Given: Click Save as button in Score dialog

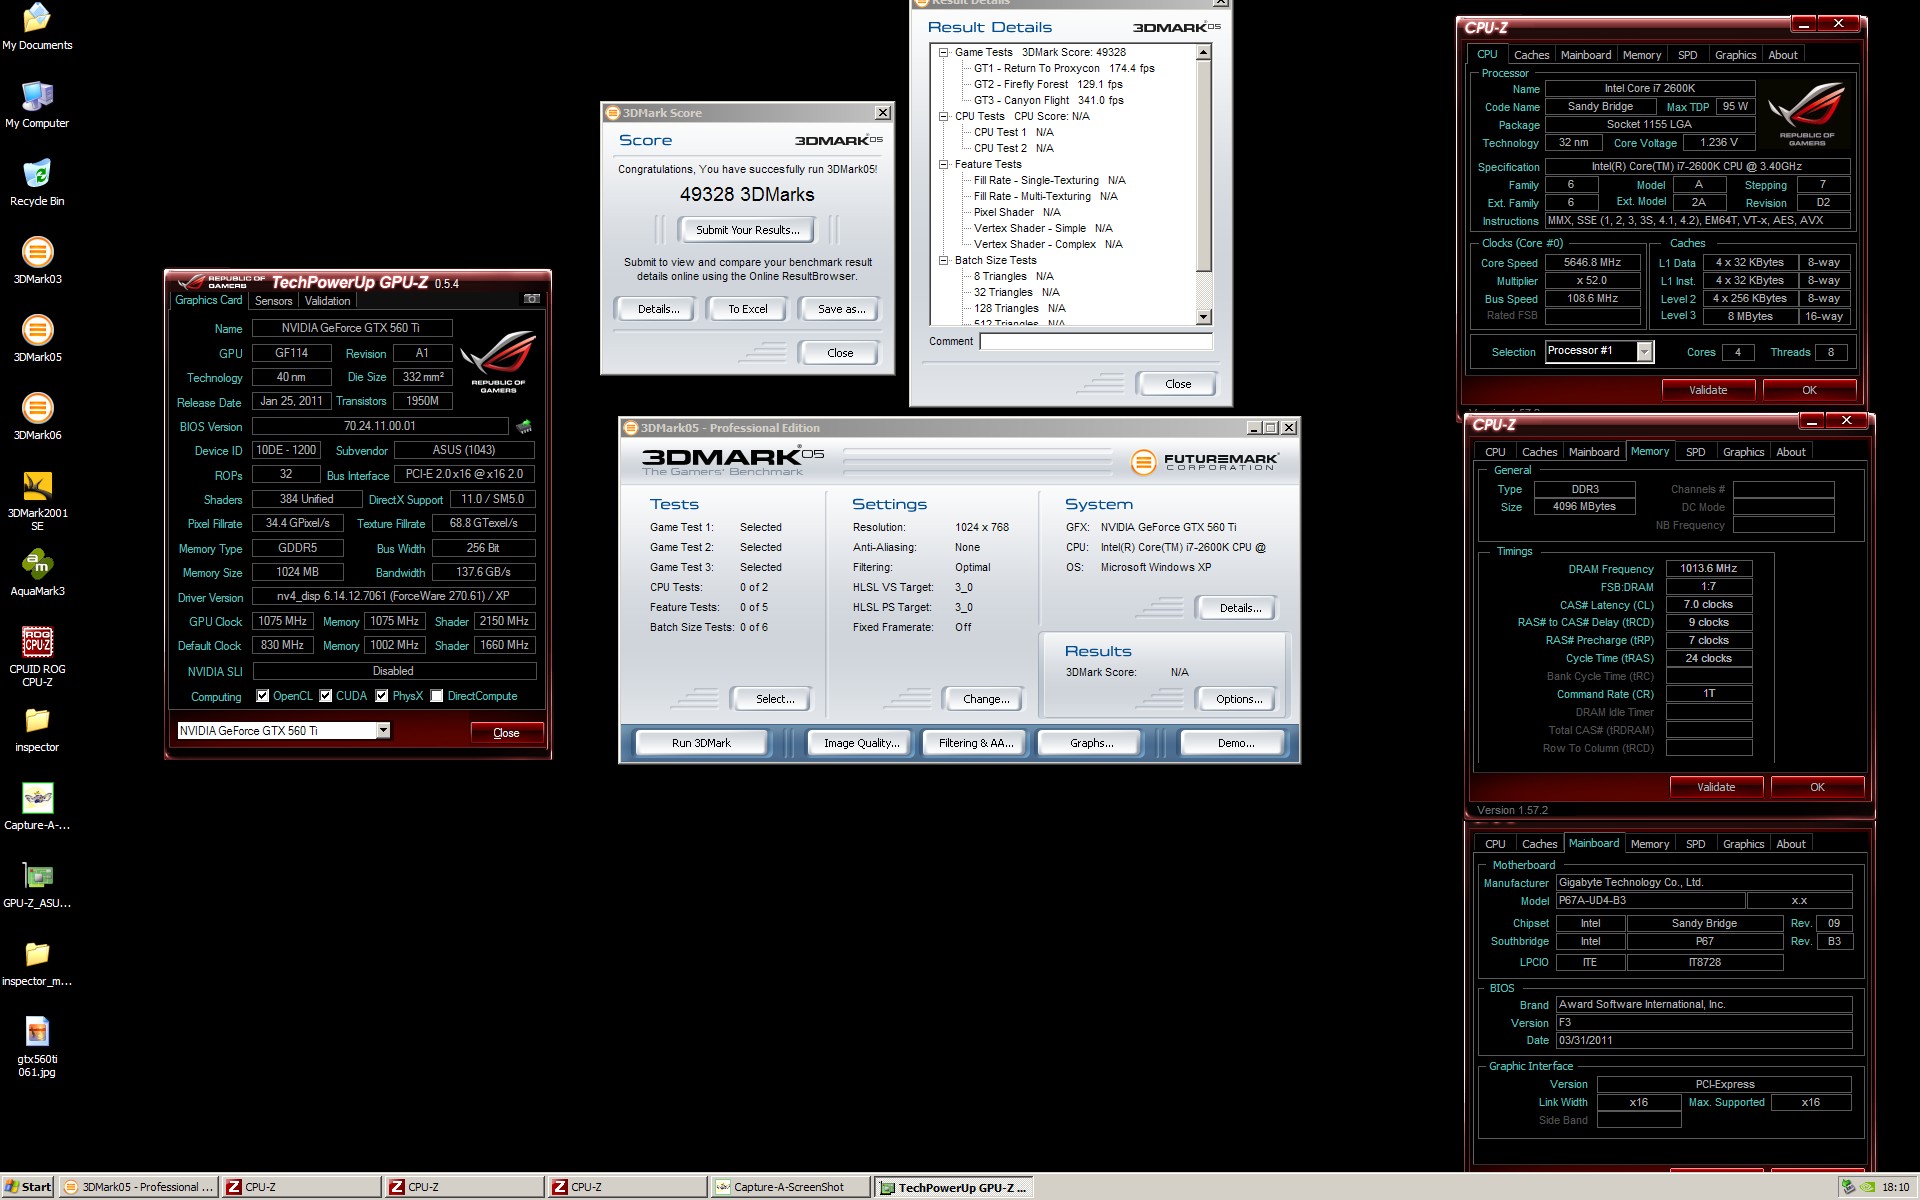Looking at the screenshot, I should click(x=841, y=309).
